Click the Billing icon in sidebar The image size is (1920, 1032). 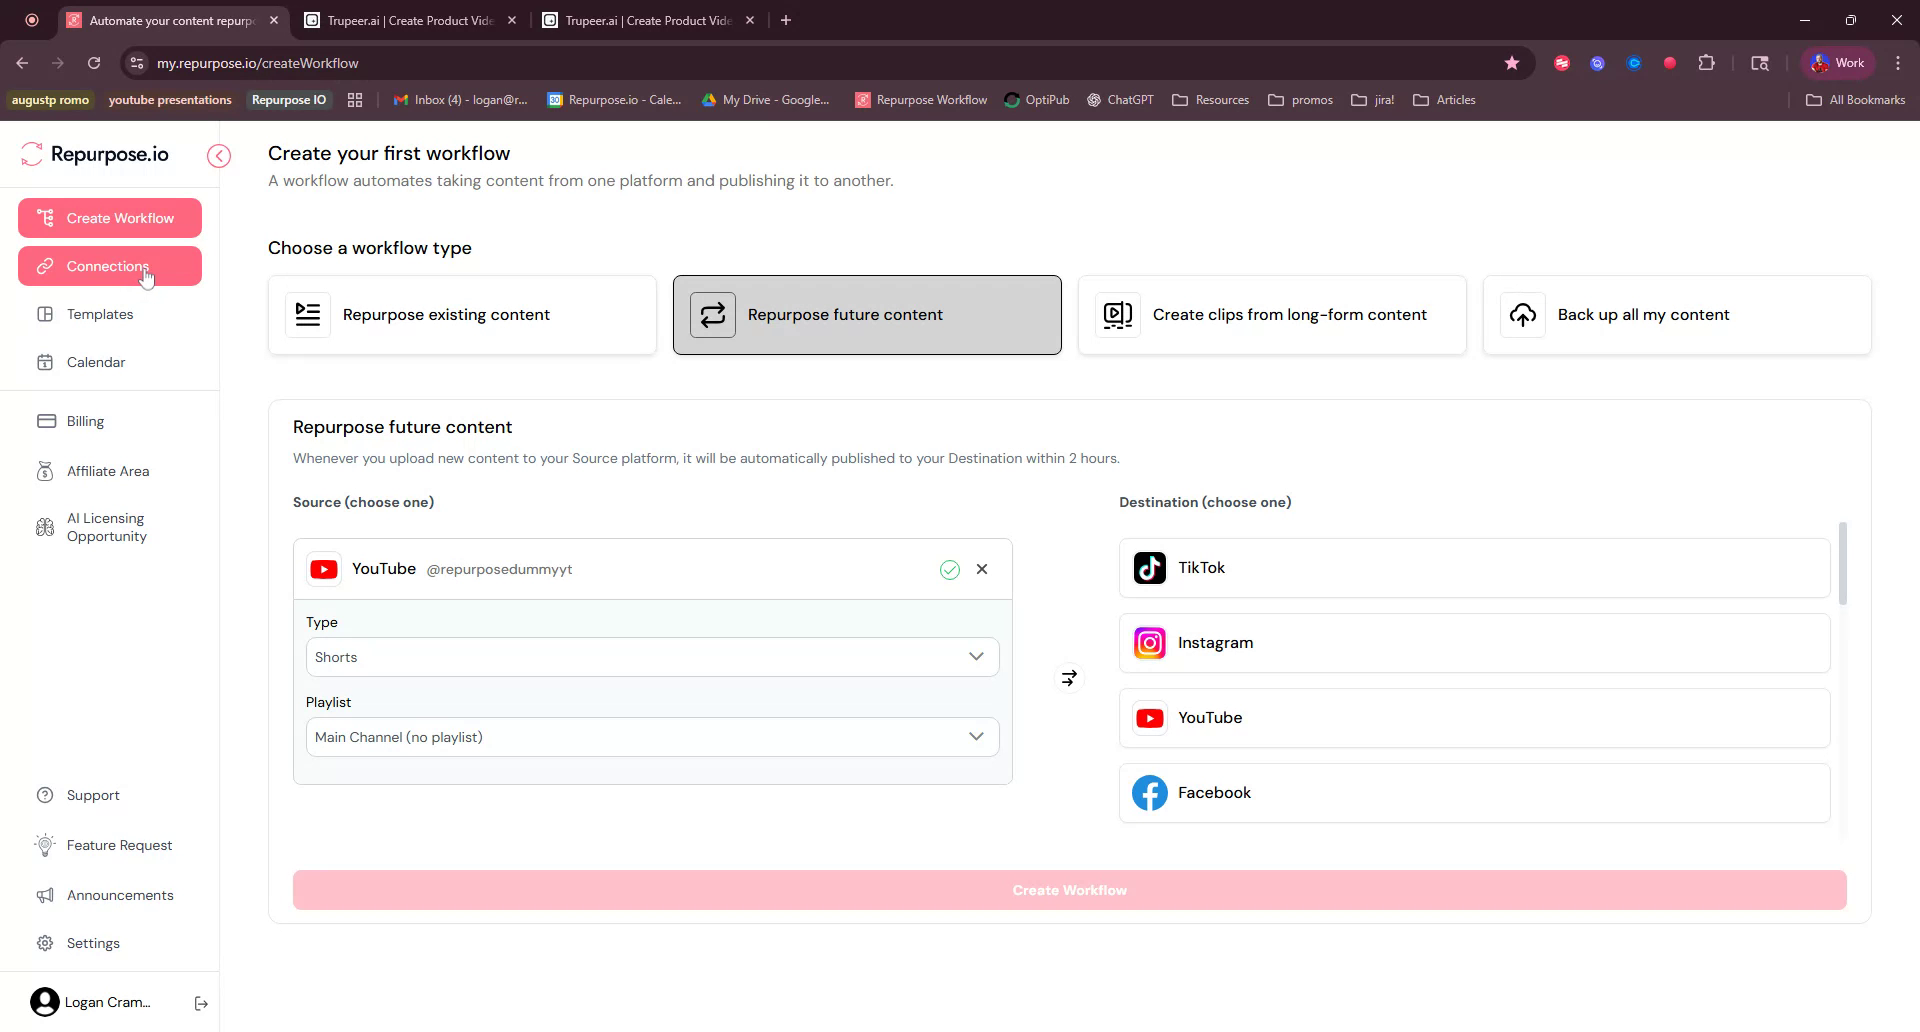point(46,420)
